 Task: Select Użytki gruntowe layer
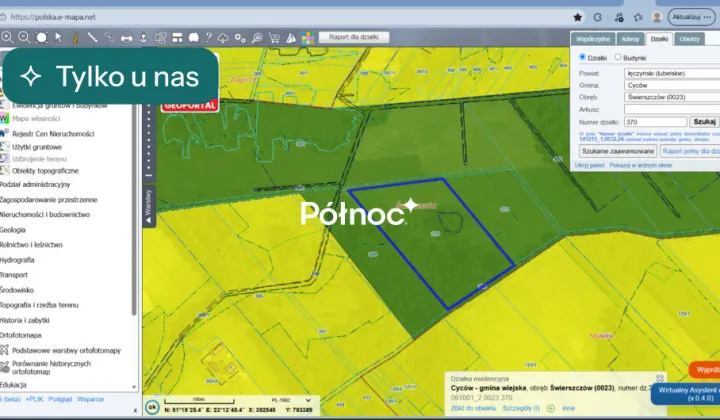(37, 147)
